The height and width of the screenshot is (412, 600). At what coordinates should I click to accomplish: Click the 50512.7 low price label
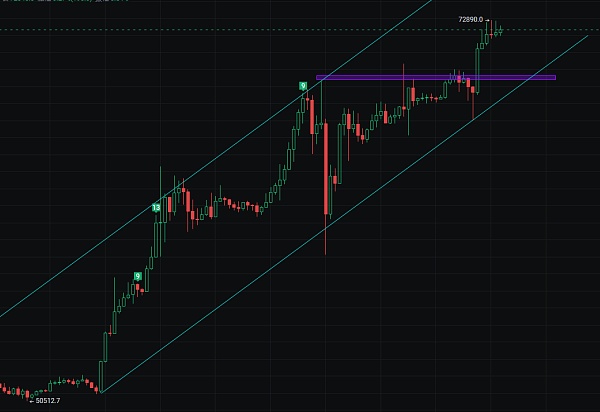click(48, 401)
